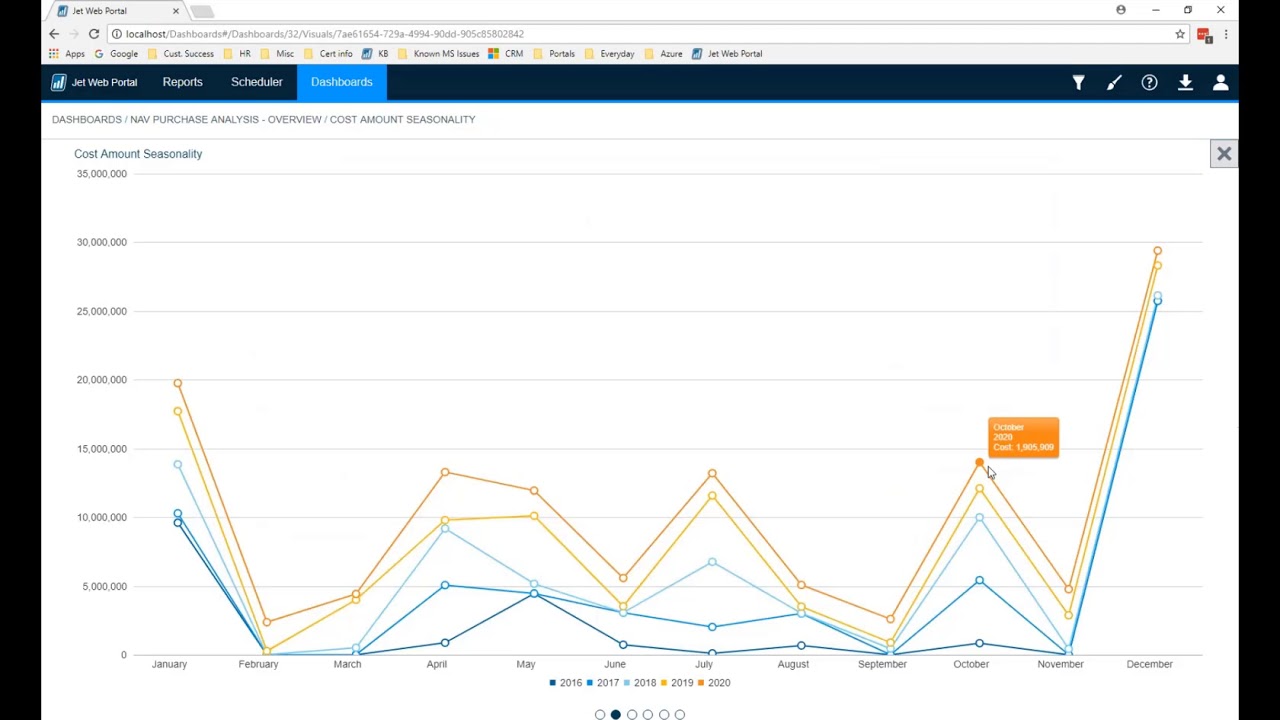Open the KB bookmark
The image size is (1280, 720).
point(375,54)
